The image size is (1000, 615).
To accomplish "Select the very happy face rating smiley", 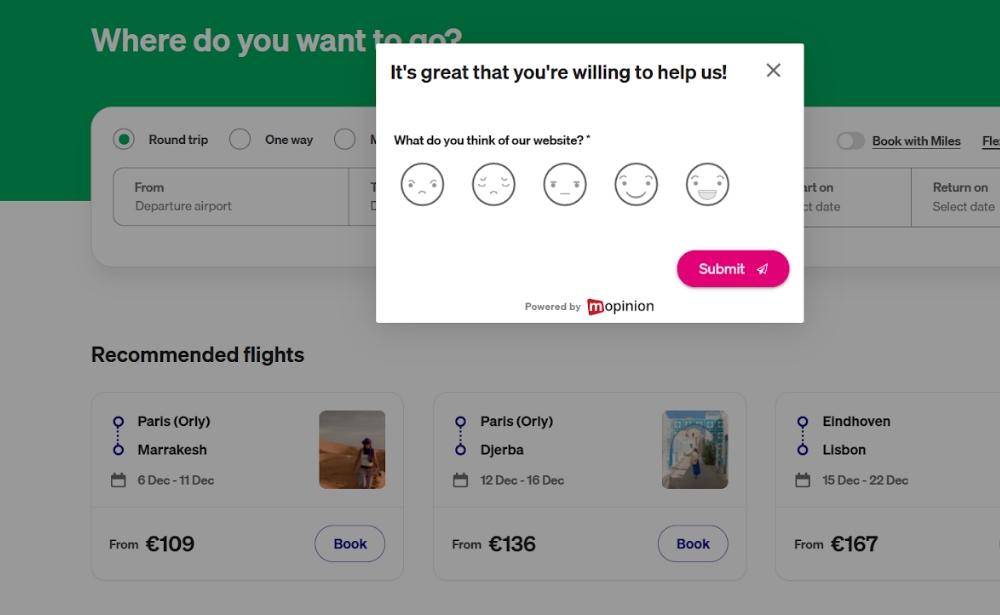I will (x=707, y=184).
